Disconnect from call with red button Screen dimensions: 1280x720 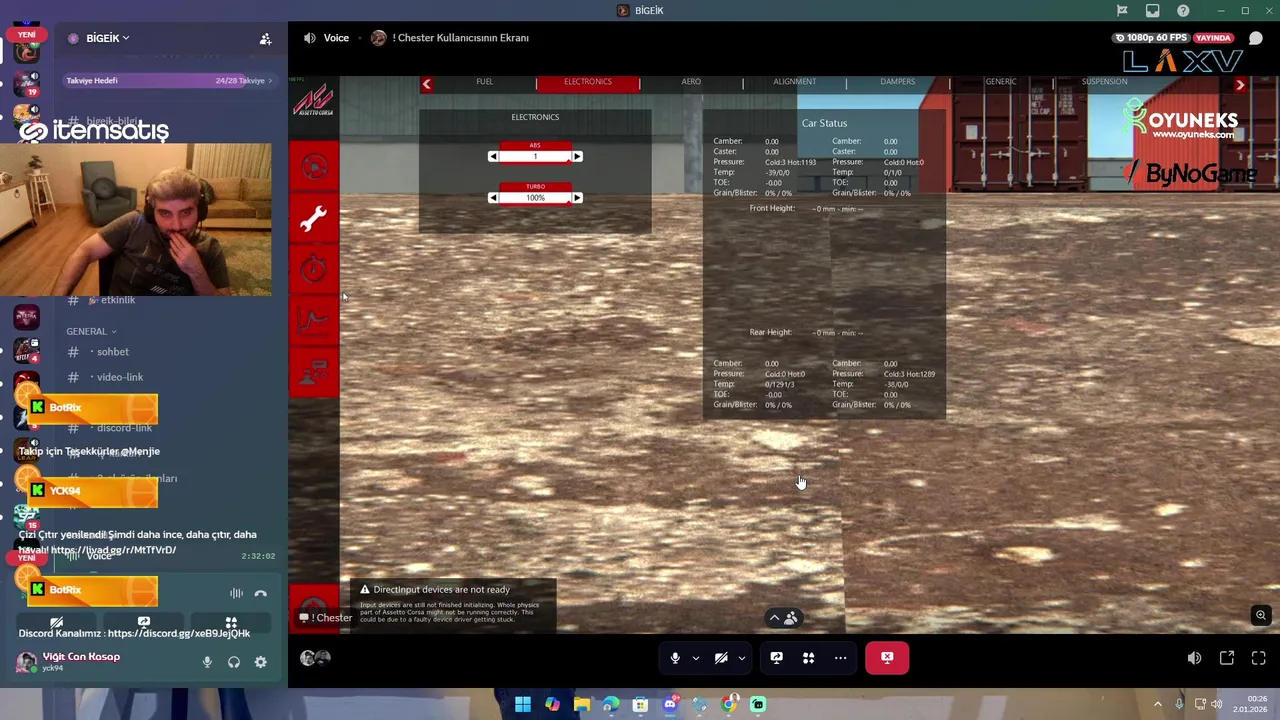(887, 658)
